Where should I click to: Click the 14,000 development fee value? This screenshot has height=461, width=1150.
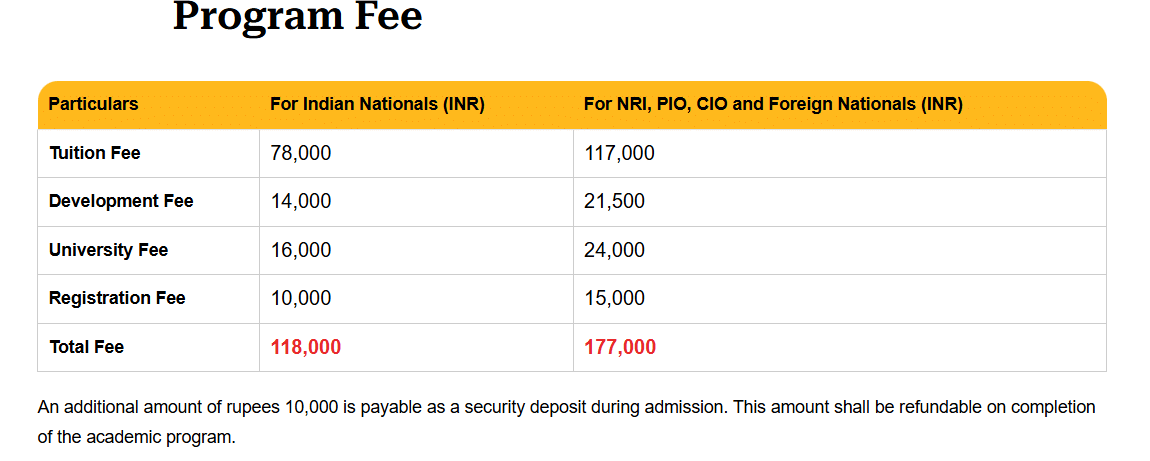(300, 201)
